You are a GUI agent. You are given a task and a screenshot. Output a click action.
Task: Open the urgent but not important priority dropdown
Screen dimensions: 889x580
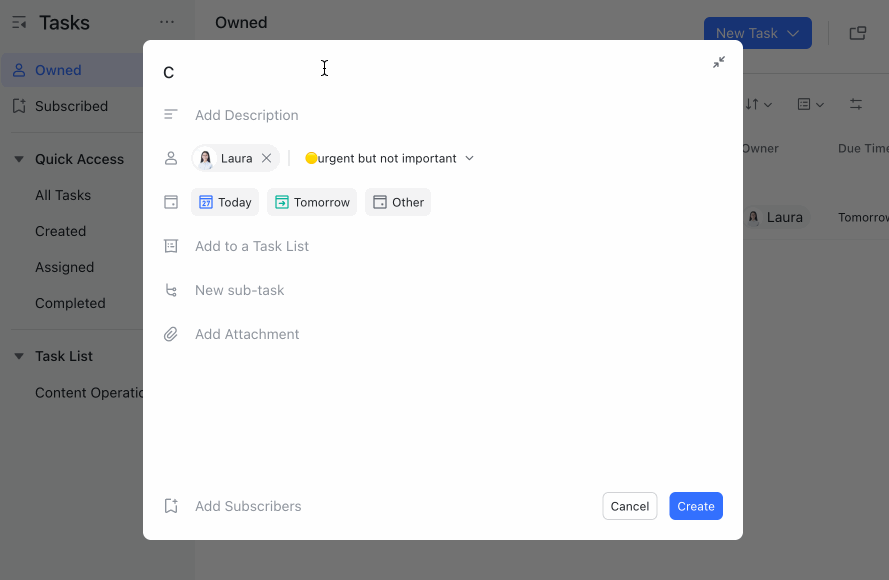click(x=469, y=157)
